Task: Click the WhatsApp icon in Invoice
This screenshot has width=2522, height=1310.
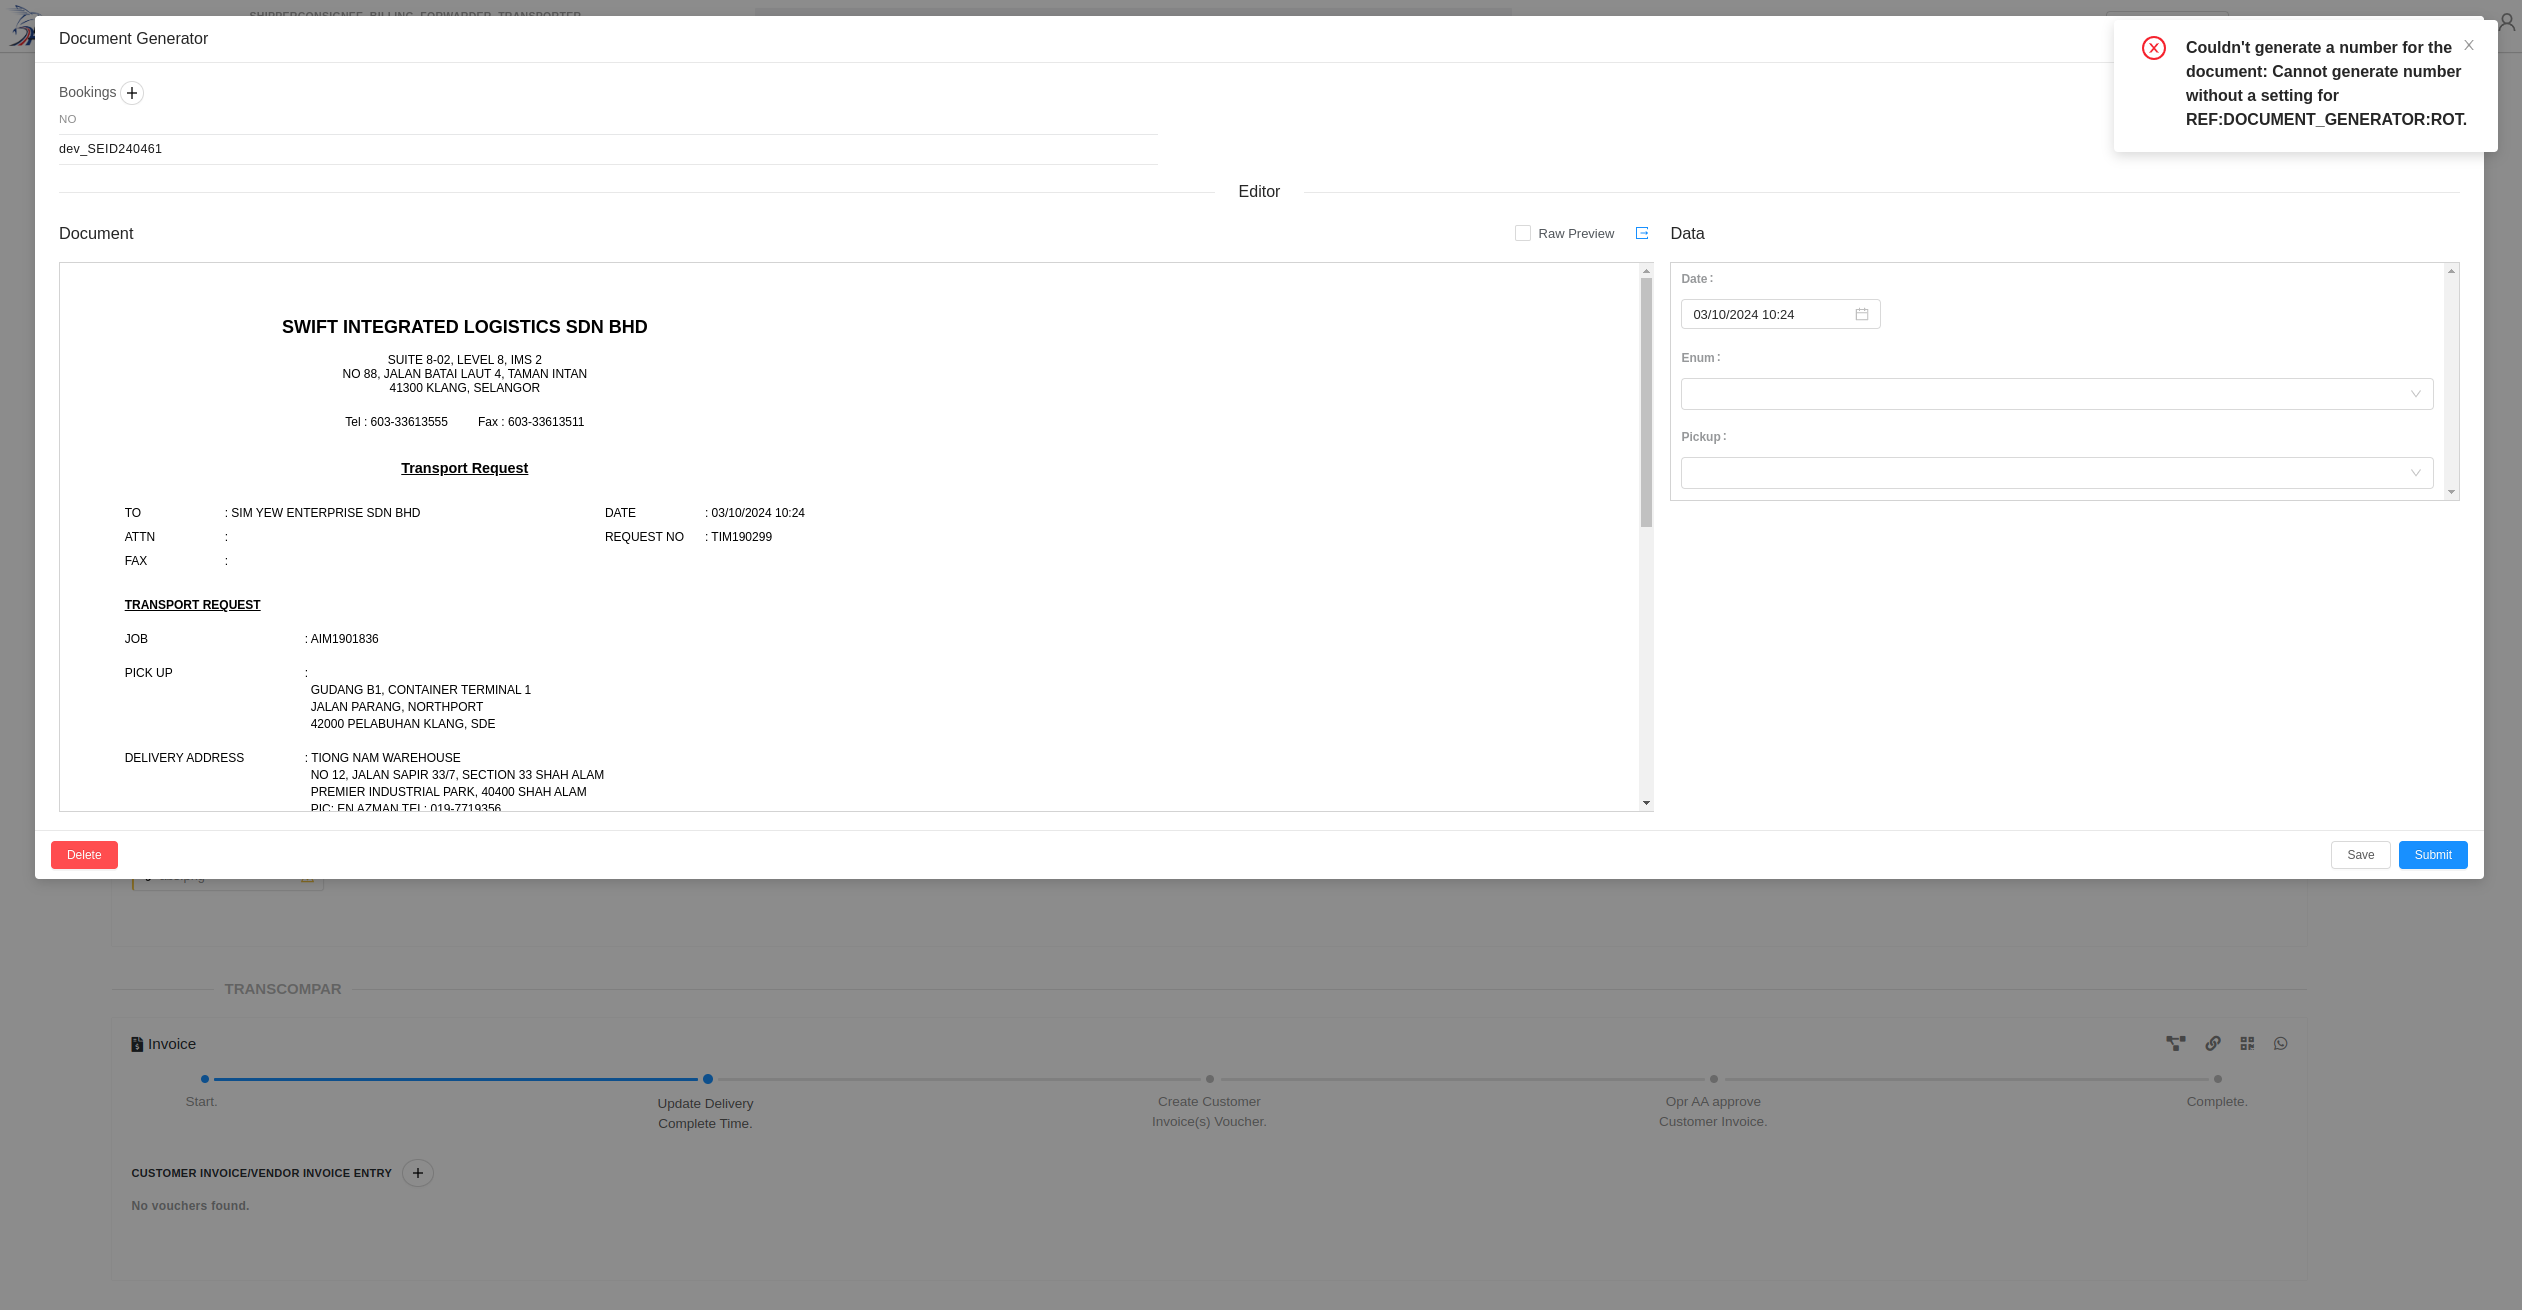Action: pos(2280,1043)
